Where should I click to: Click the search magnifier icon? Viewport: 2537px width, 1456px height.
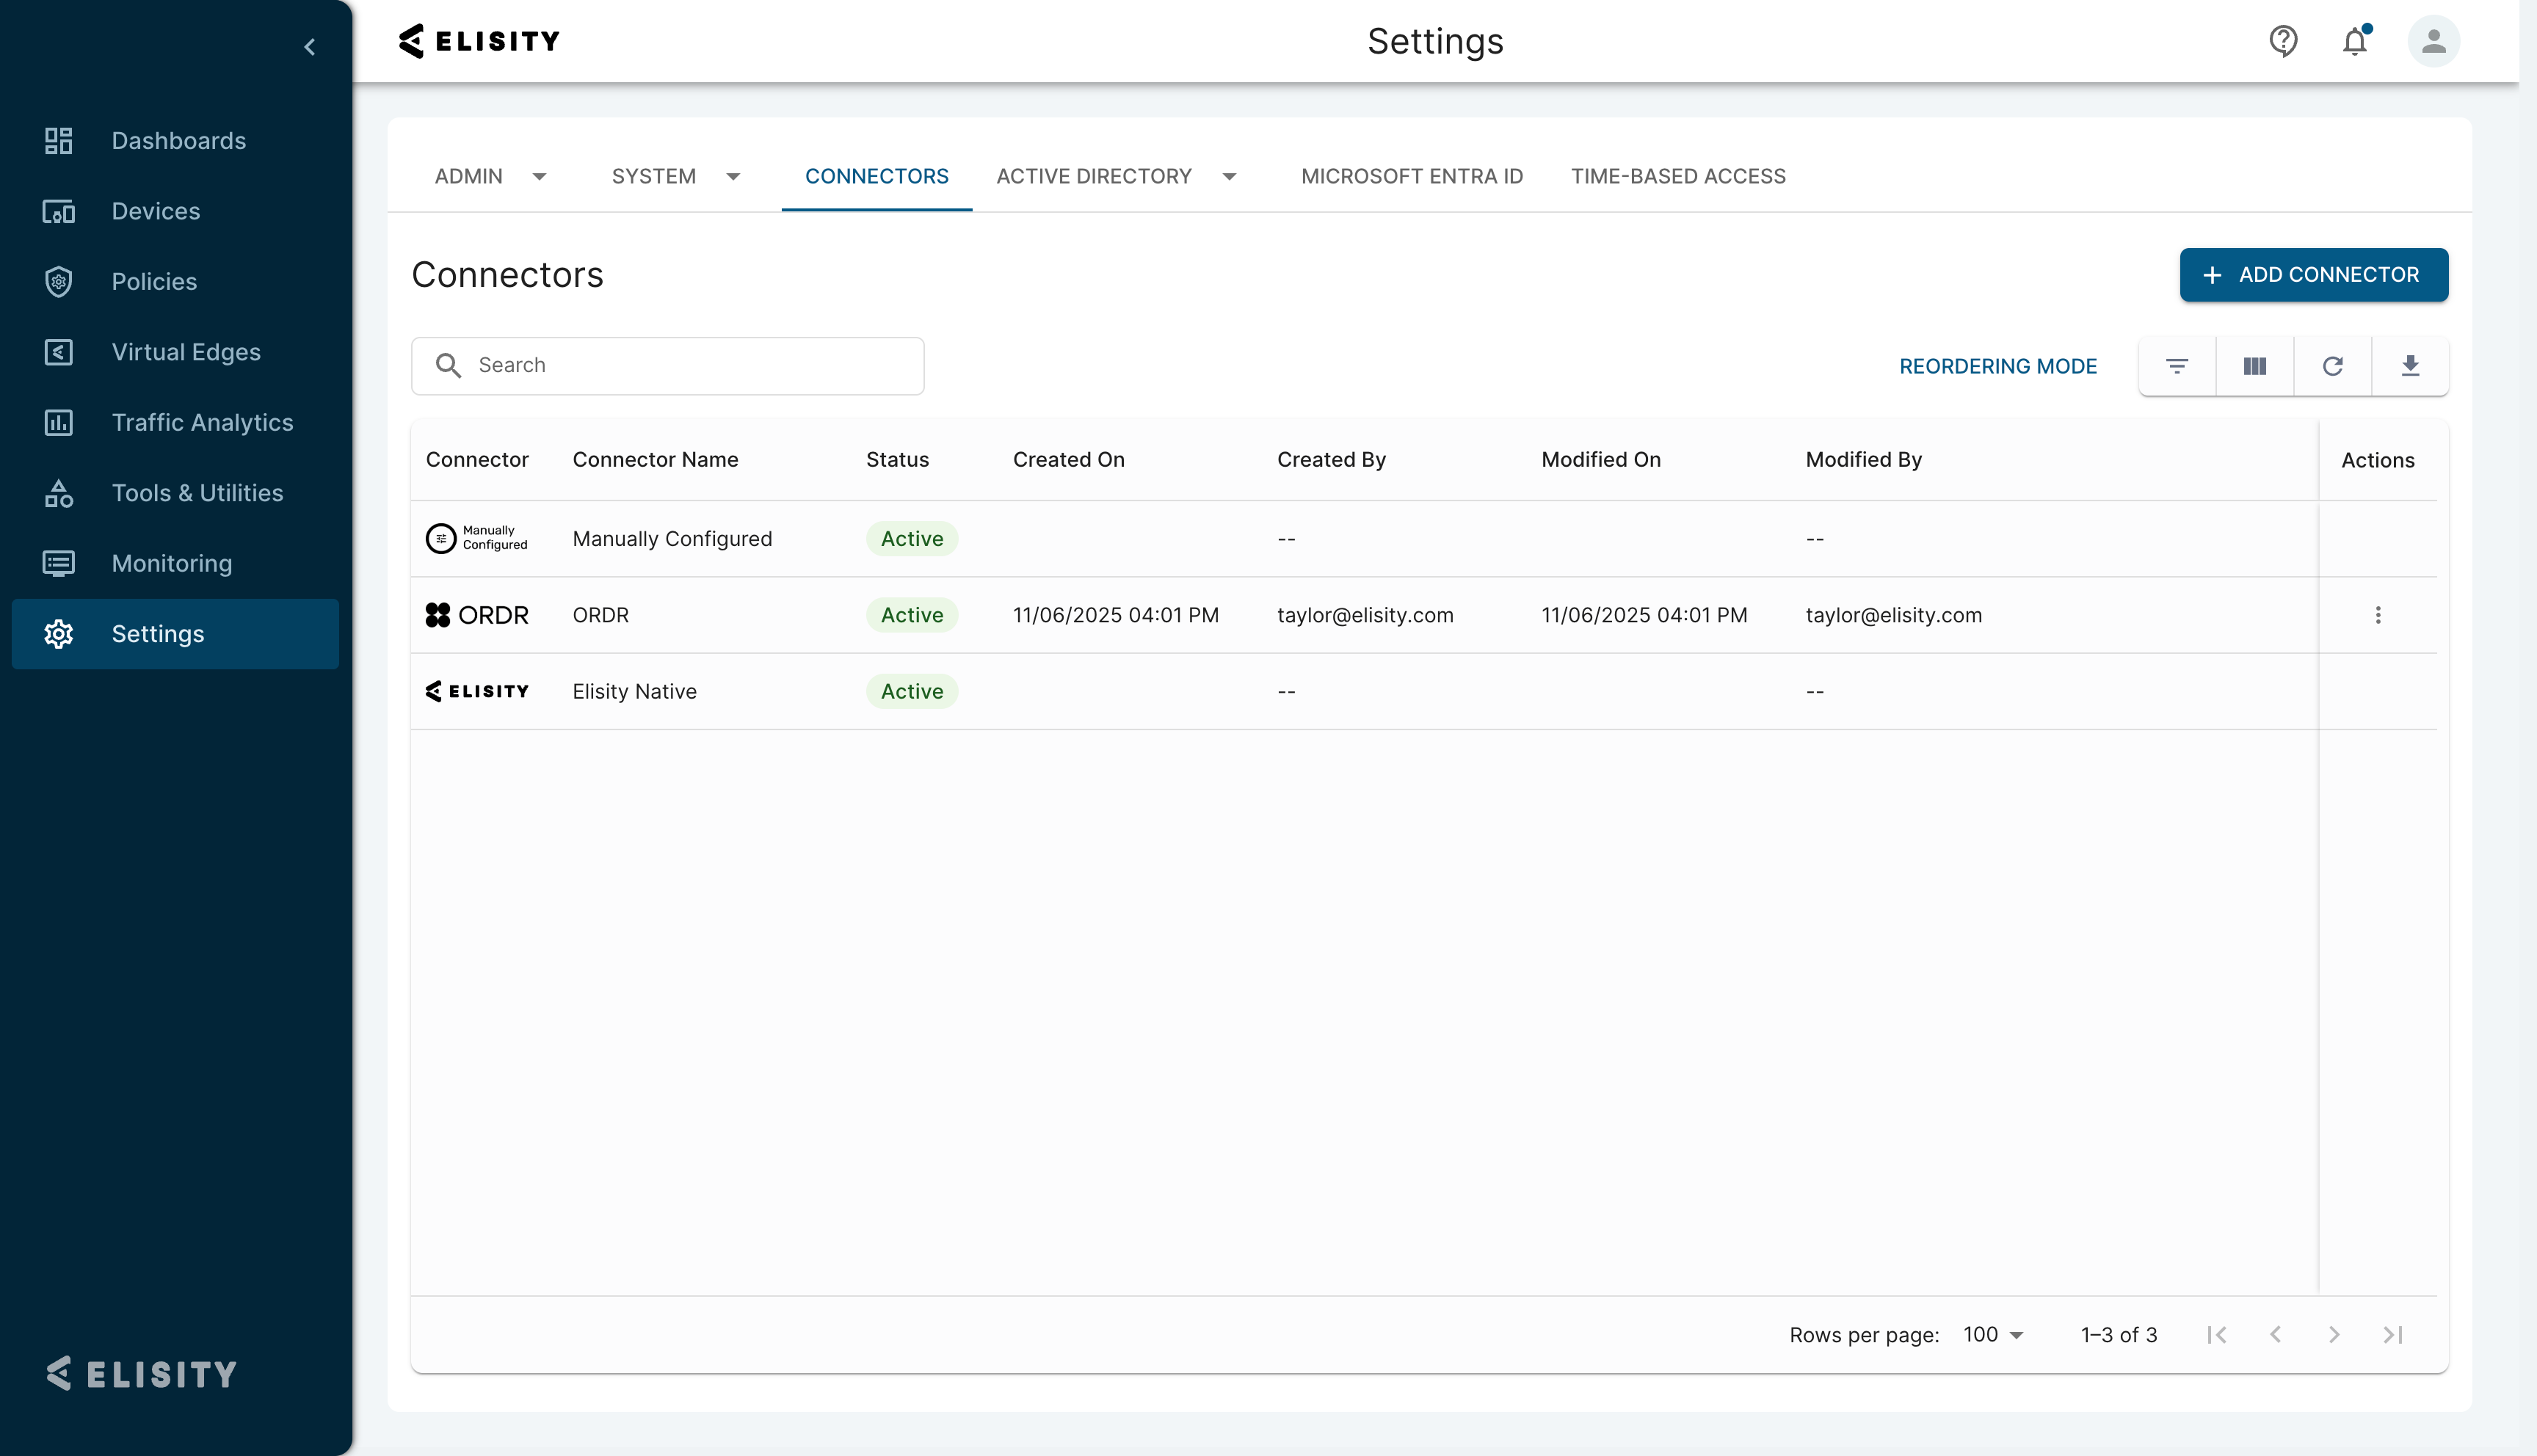point(449,366)
